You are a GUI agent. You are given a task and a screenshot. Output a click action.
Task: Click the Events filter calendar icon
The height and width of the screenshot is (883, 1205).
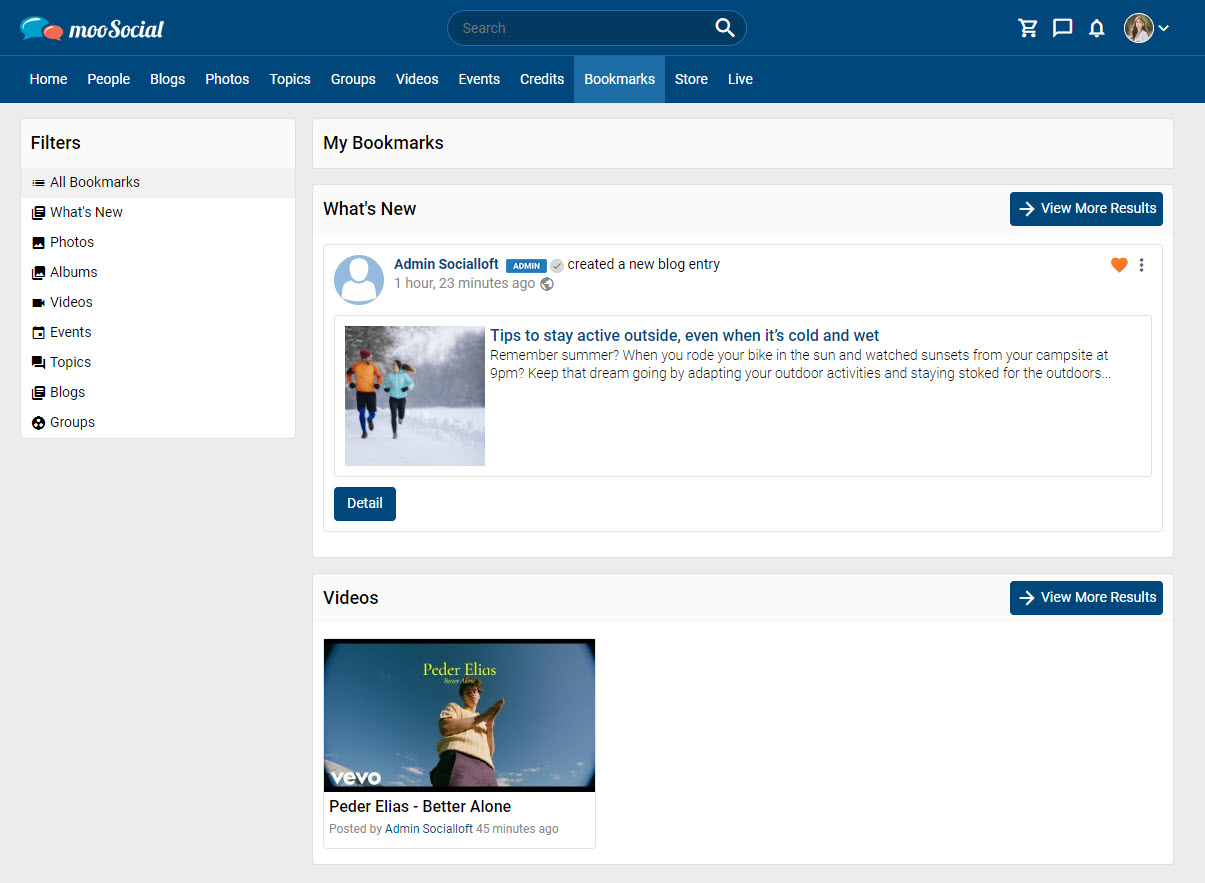(38, 333)
